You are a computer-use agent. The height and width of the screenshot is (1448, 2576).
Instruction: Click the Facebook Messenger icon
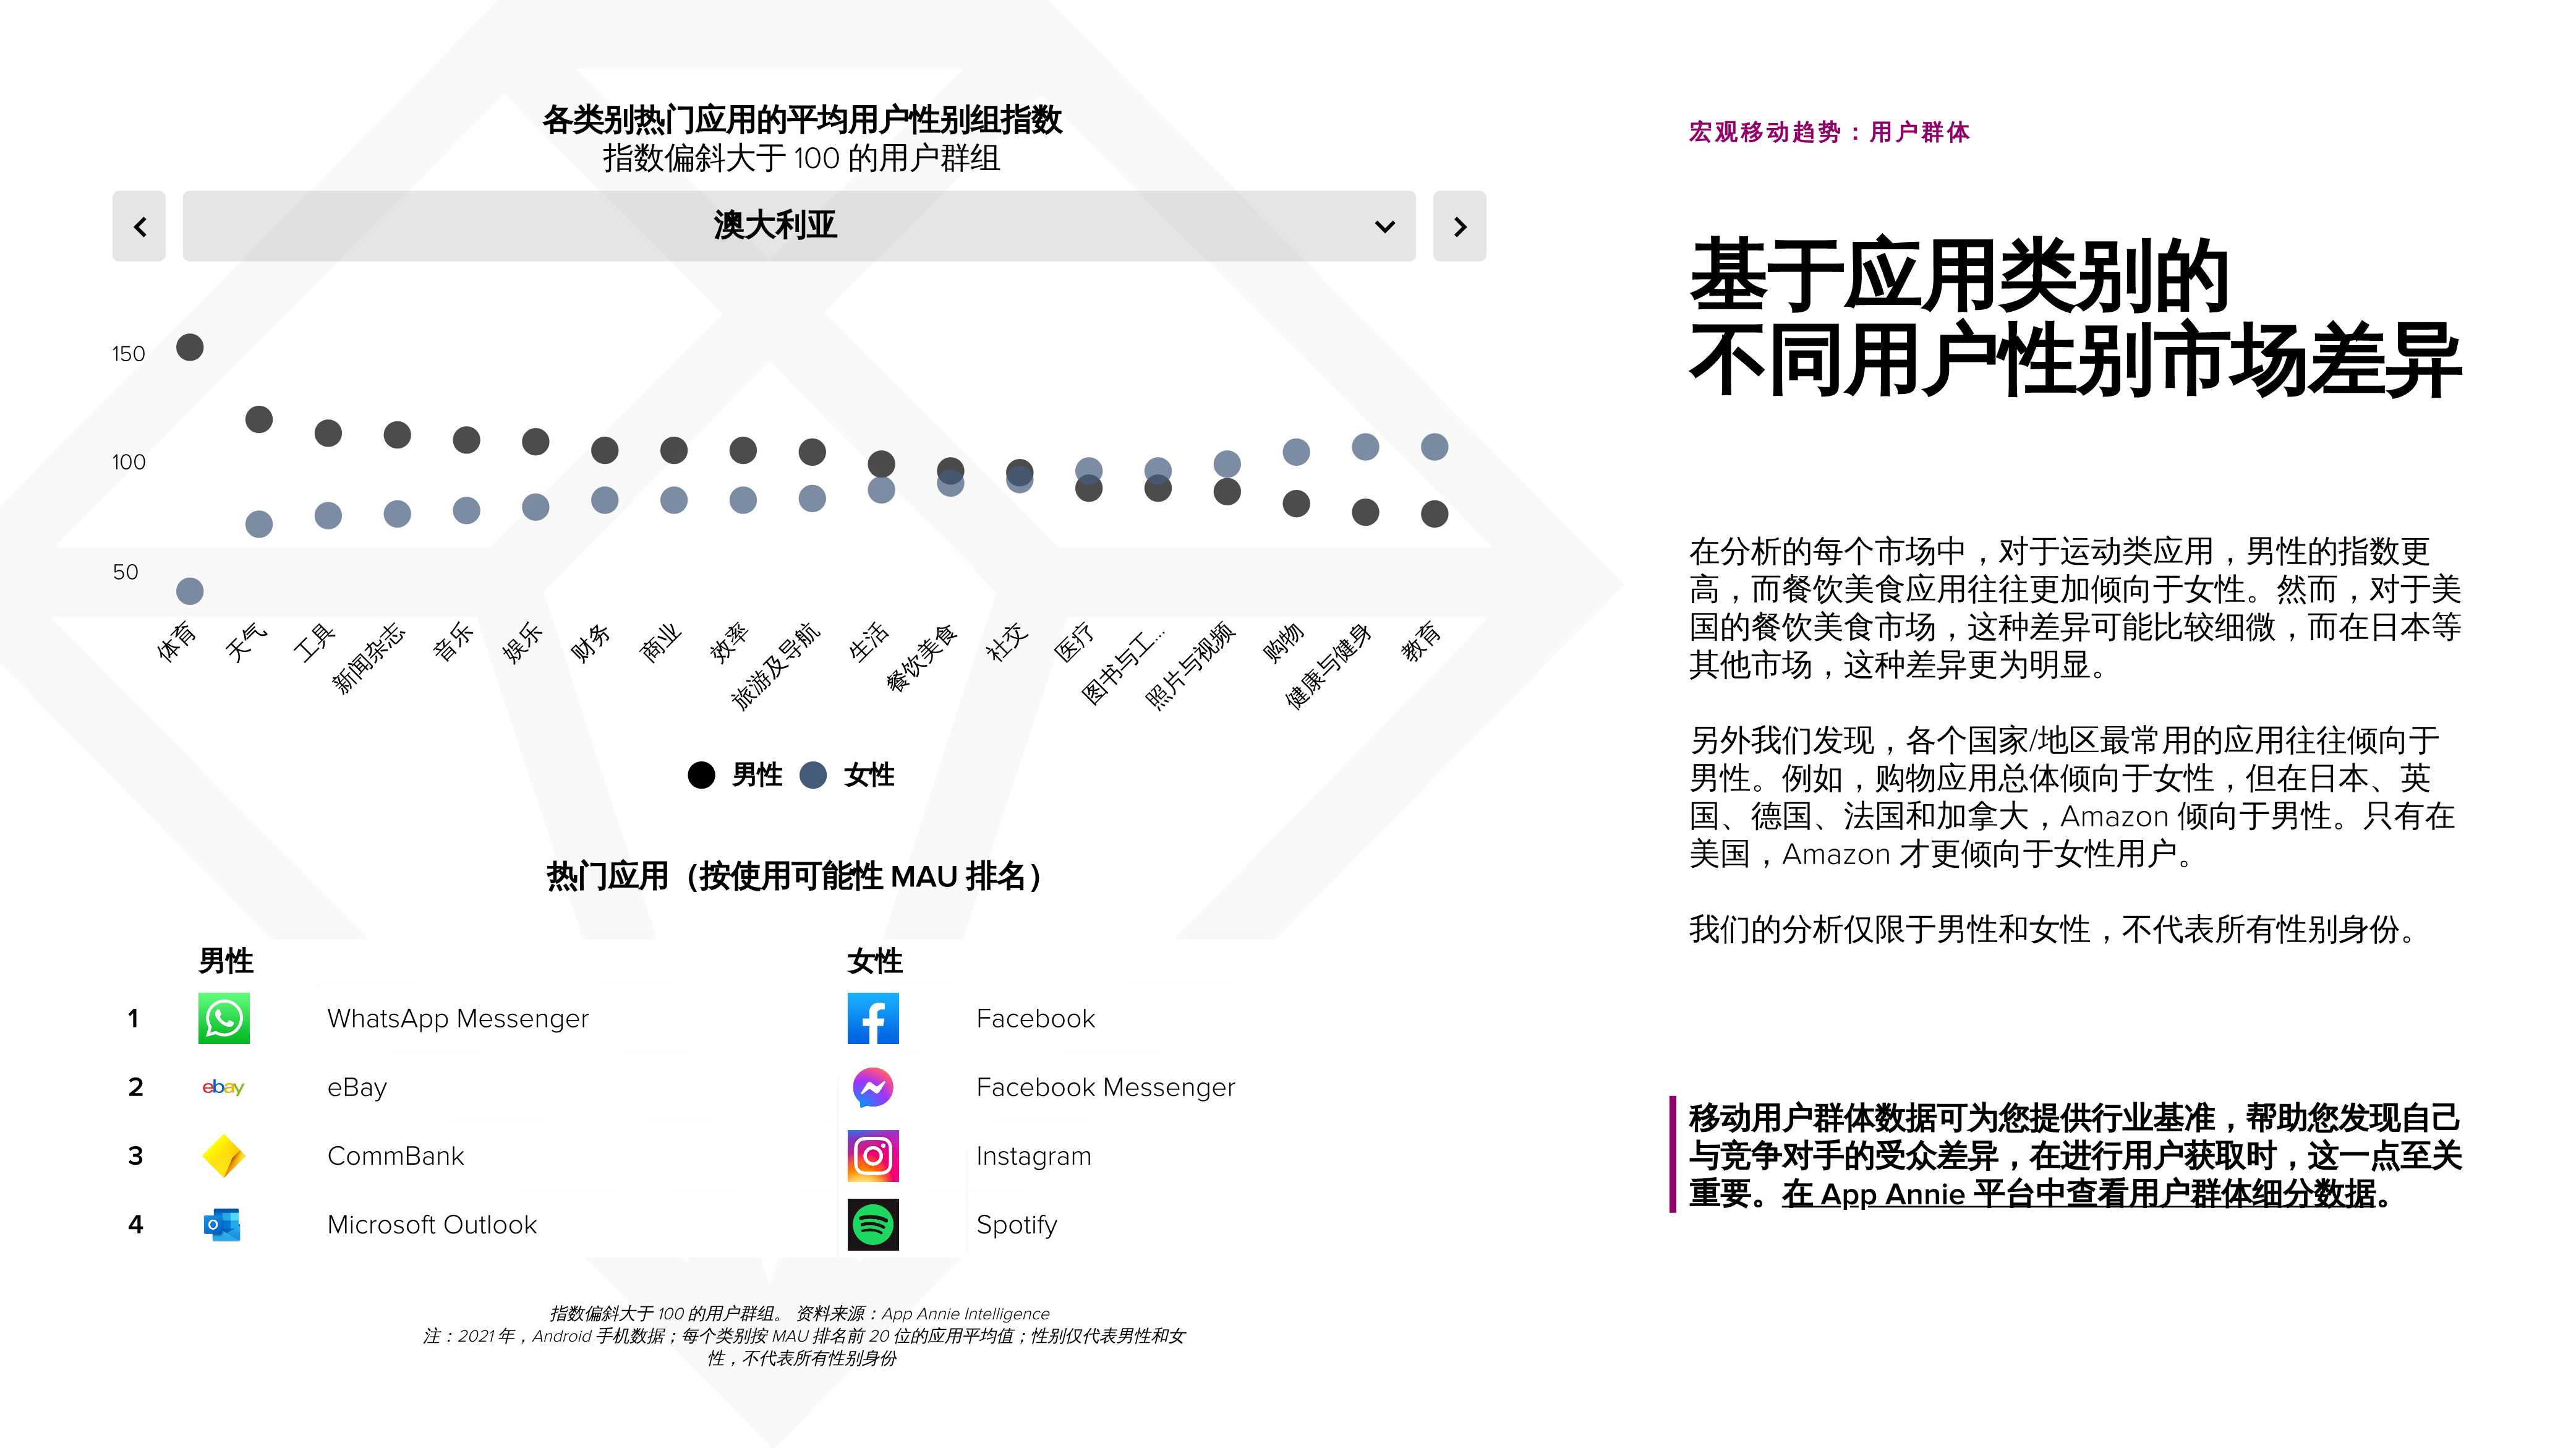pyautogui.click(x=873, y=1087)
